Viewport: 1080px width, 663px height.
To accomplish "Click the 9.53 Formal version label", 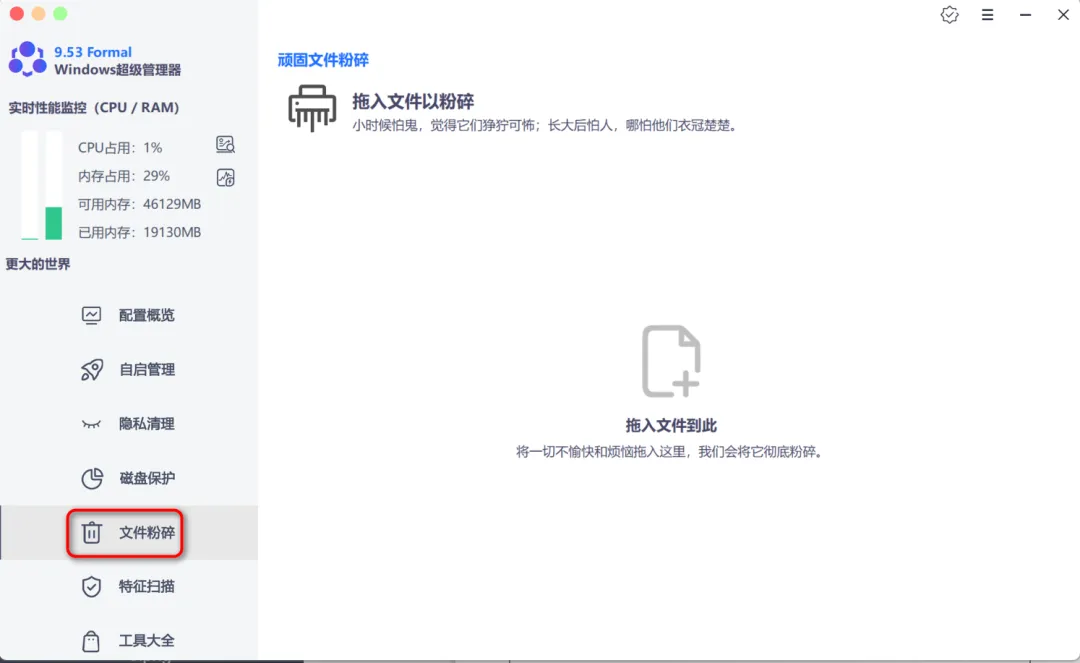I will pos(93,52).
